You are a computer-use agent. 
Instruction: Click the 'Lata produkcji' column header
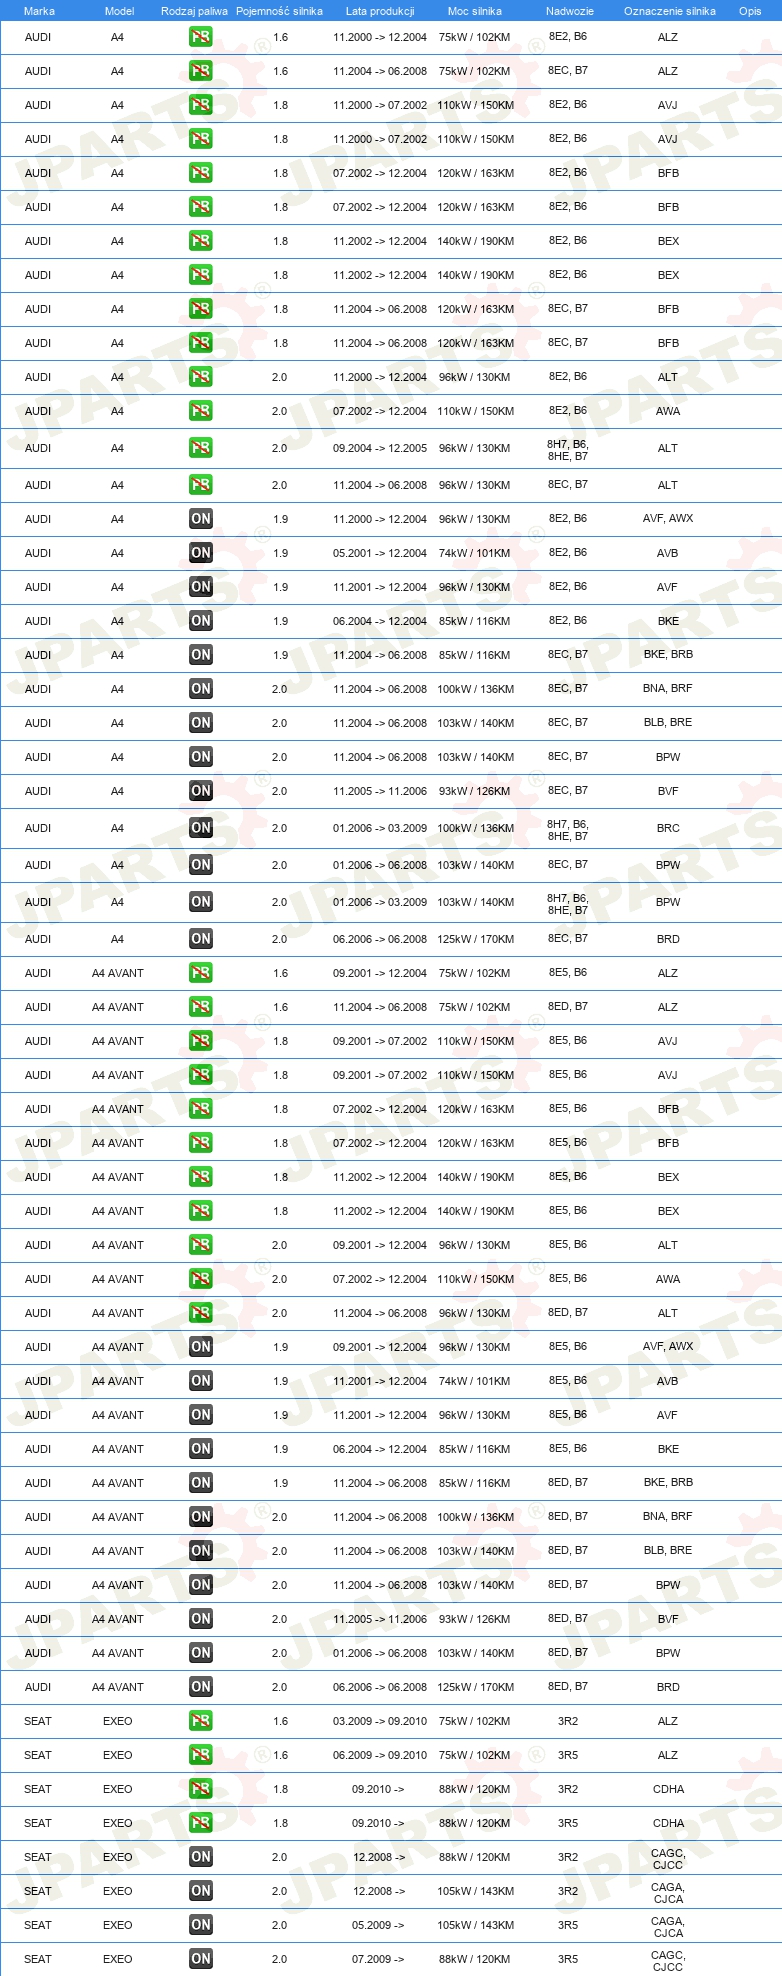(380, 11)
